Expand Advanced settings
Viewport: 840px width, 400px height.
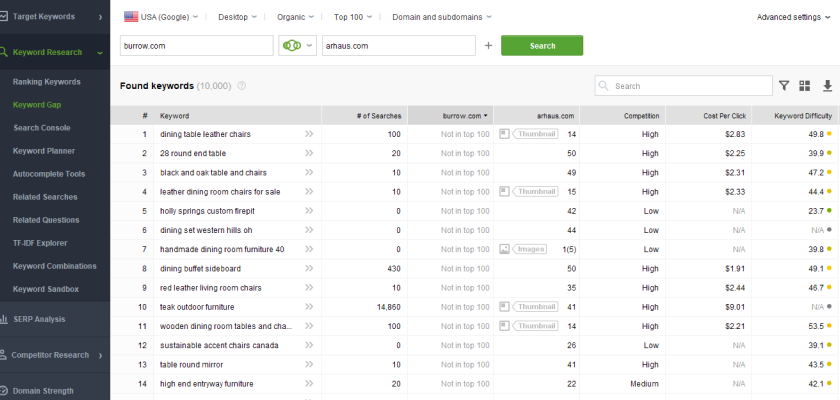click(793, 17)
